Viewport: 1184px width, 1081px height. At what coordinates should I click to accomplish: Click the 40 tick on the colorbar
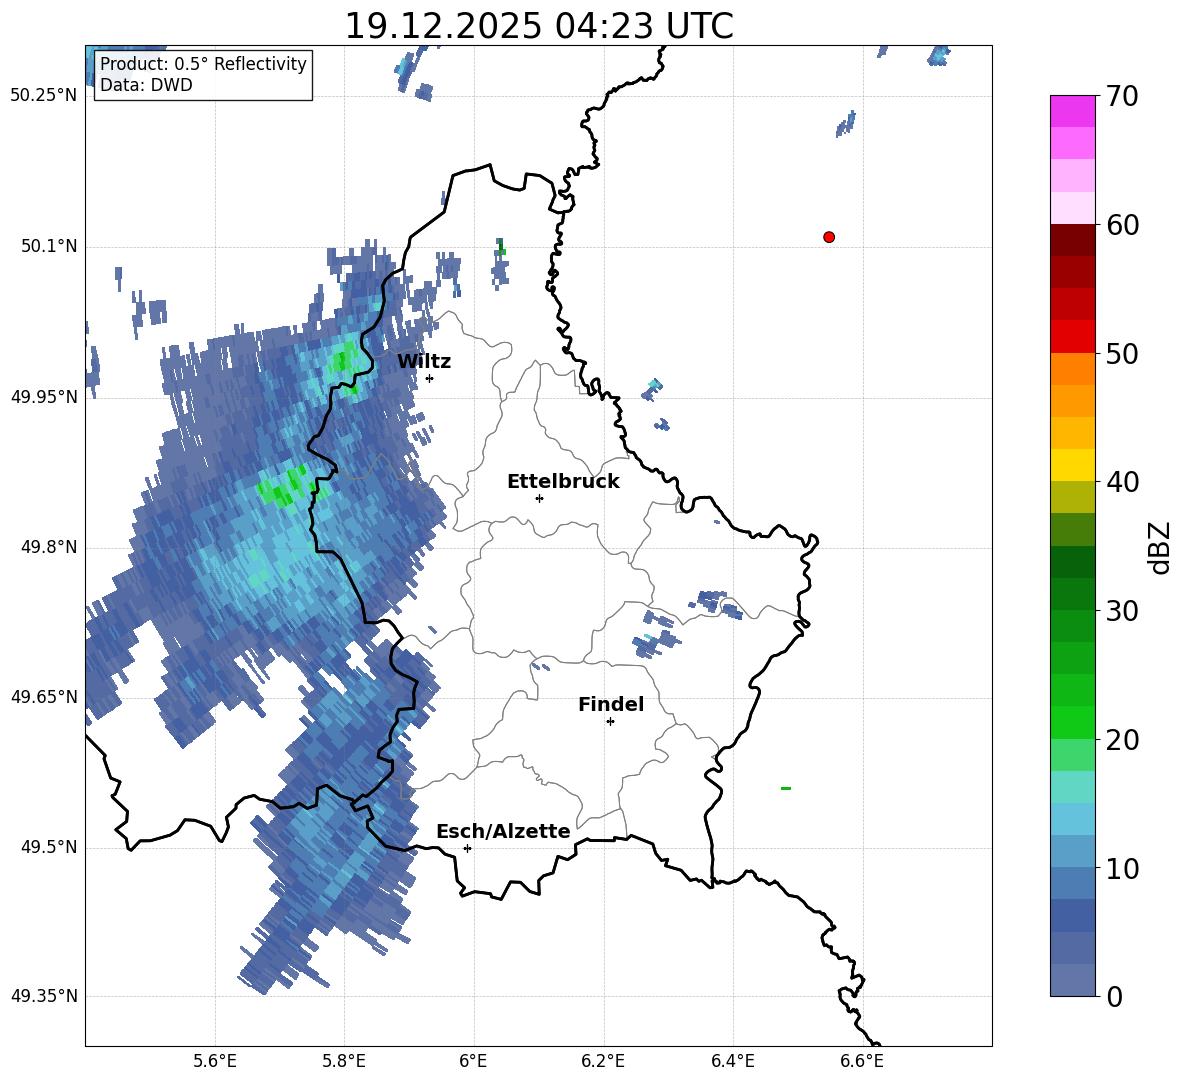click(1122, 482)
